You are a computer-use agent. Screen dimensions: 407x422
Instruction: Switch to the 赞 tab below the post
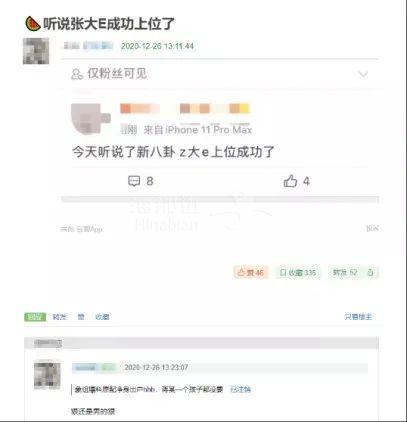point(81,317)
